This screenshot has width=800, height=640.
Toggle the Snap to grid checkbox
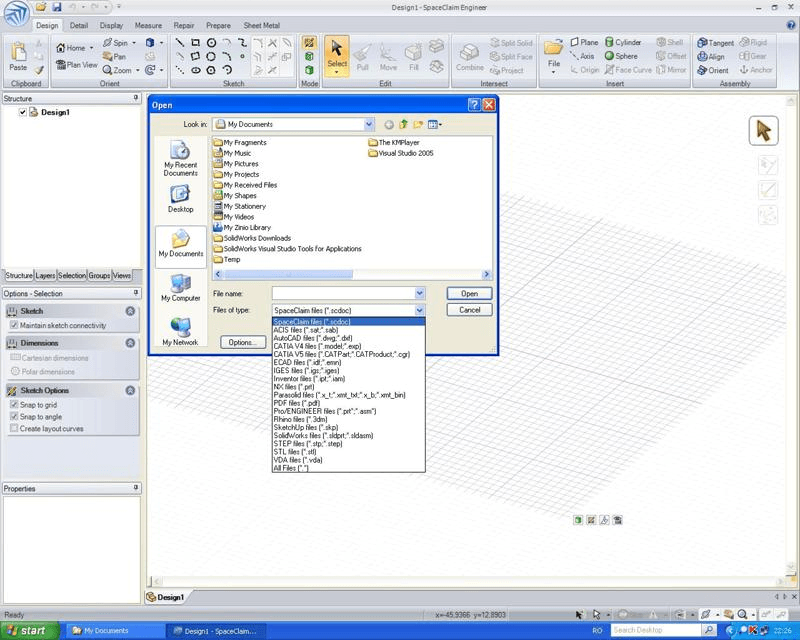pos(14,404)
